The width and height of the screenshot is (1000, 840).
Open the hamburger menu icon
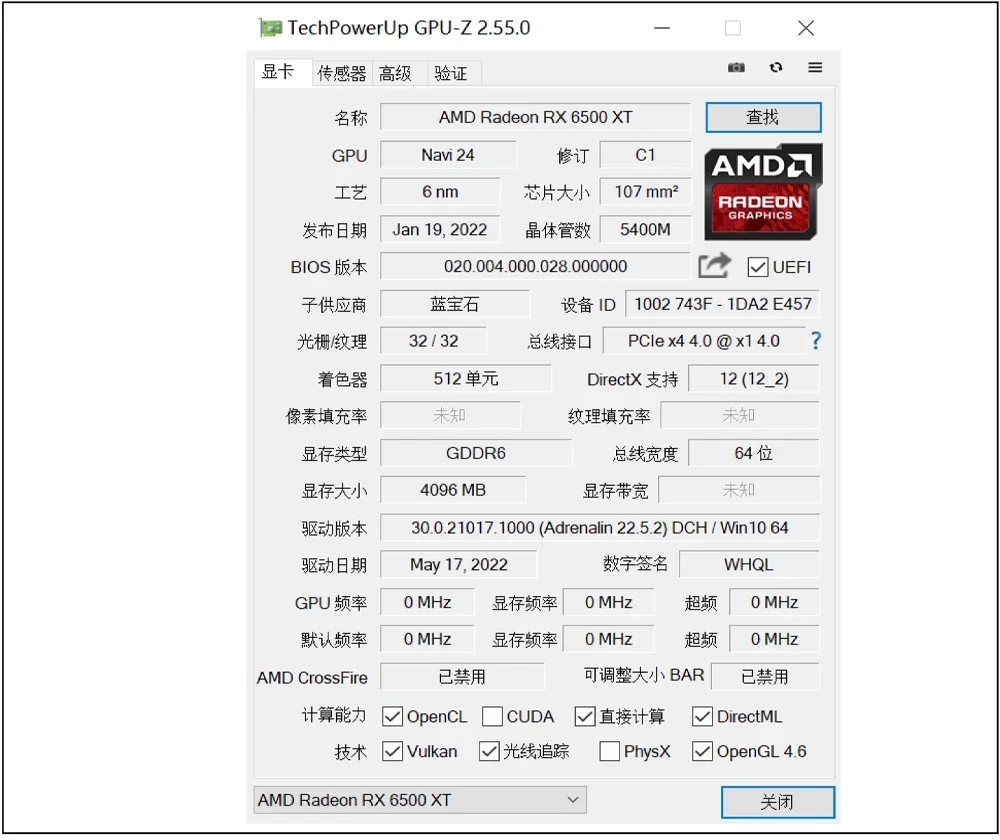[x=815, y=68]
